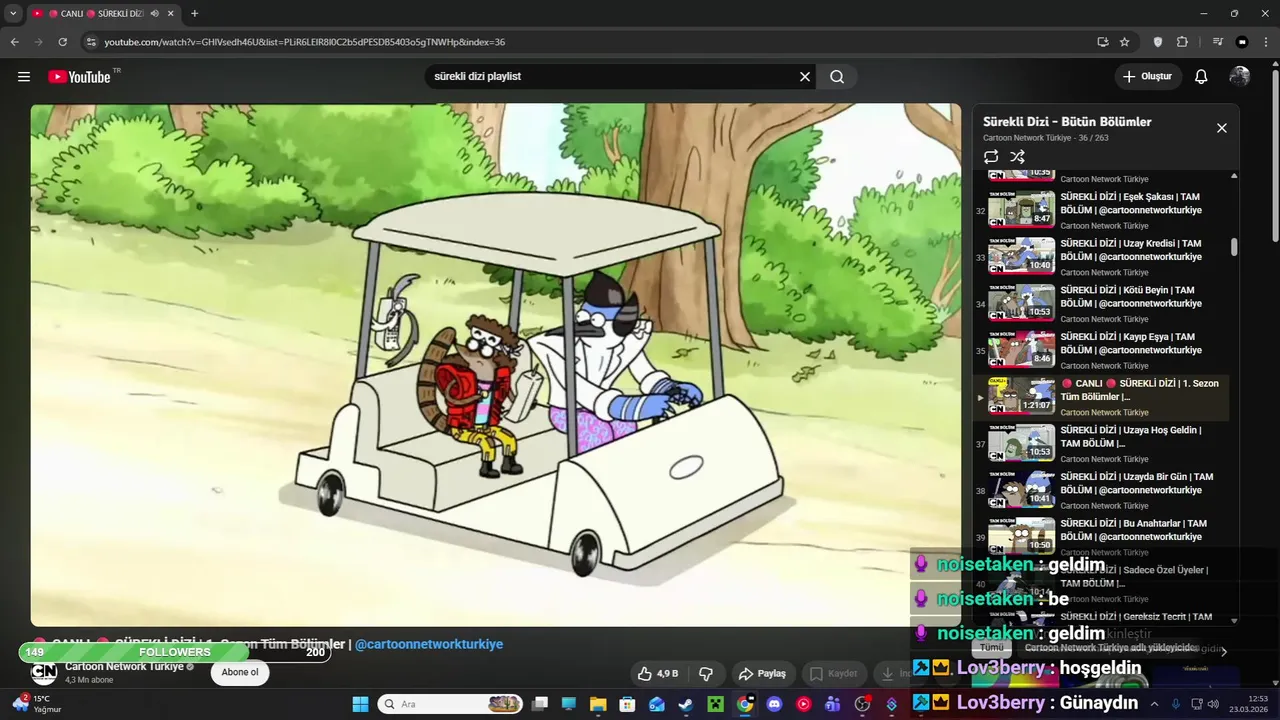The image size is (1280, 720).
Task: Click the Oluştur create button
Action: click(x=1148, y=77)
